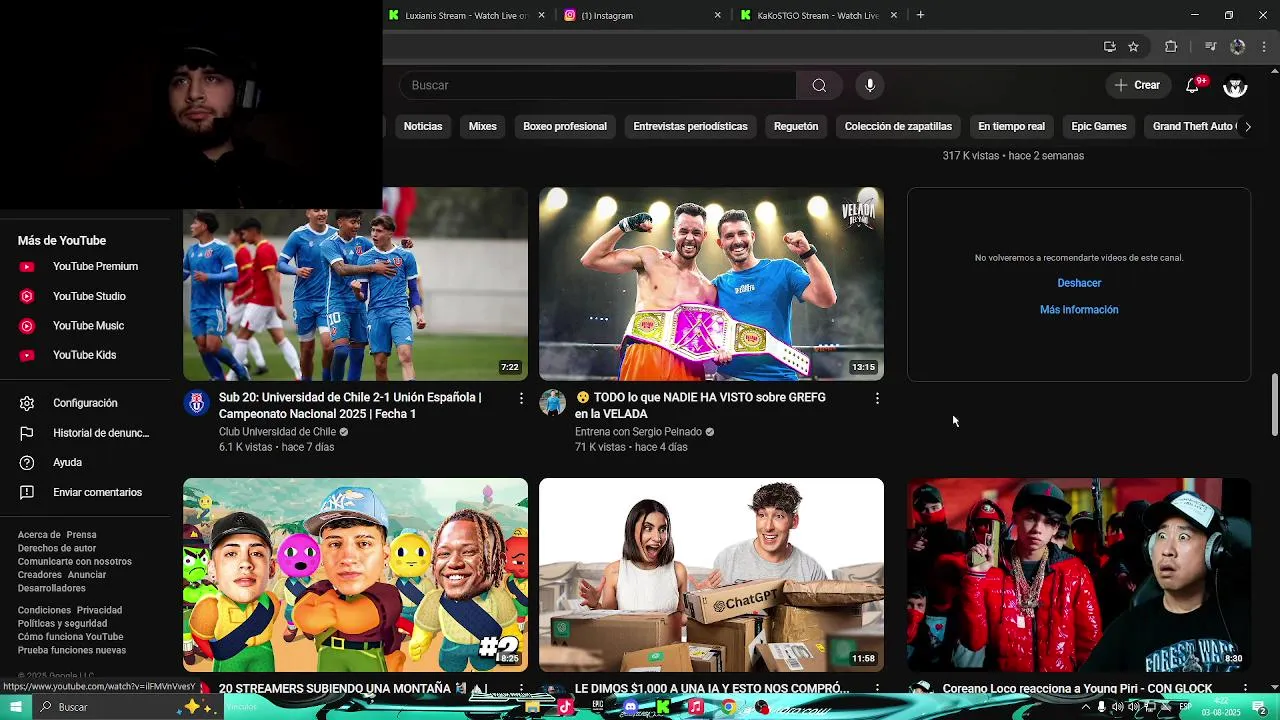Select the Reguetón filter chip
Image resolution: width=1280 pixels, height=720 pixels.
(x=796, y=126)
